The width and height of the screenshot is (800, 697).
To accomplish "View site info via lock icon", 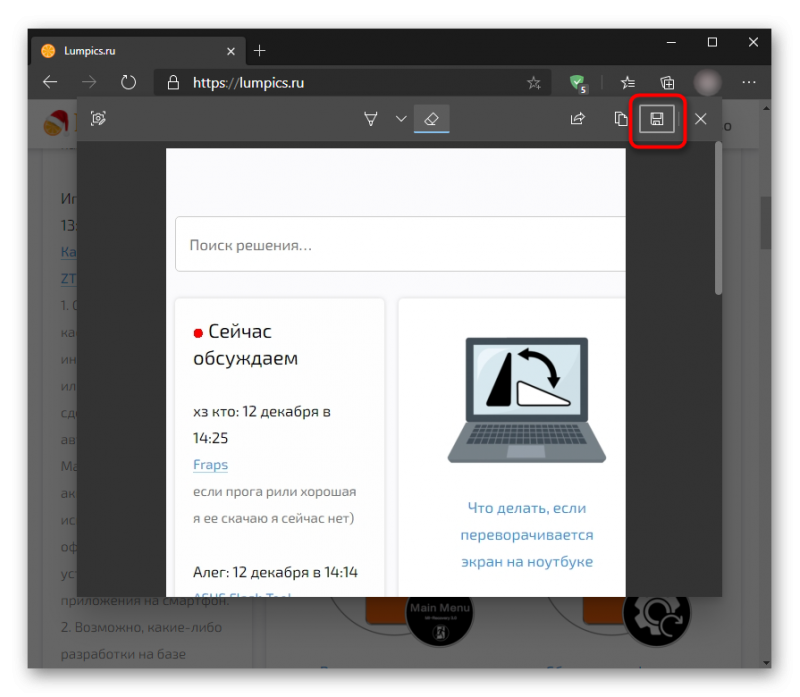I will 173,83.
